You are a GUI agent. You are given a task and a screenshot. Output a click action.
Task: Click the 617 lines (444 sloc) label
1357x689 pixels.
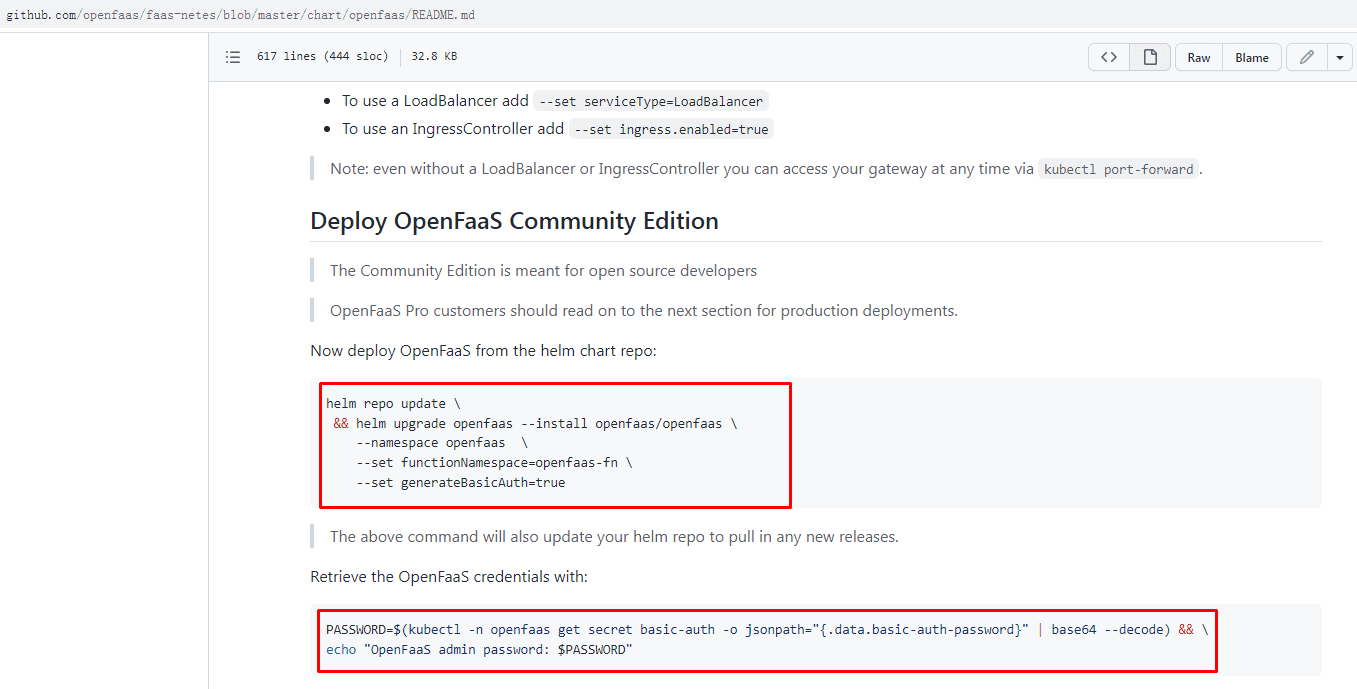point(322,57)
